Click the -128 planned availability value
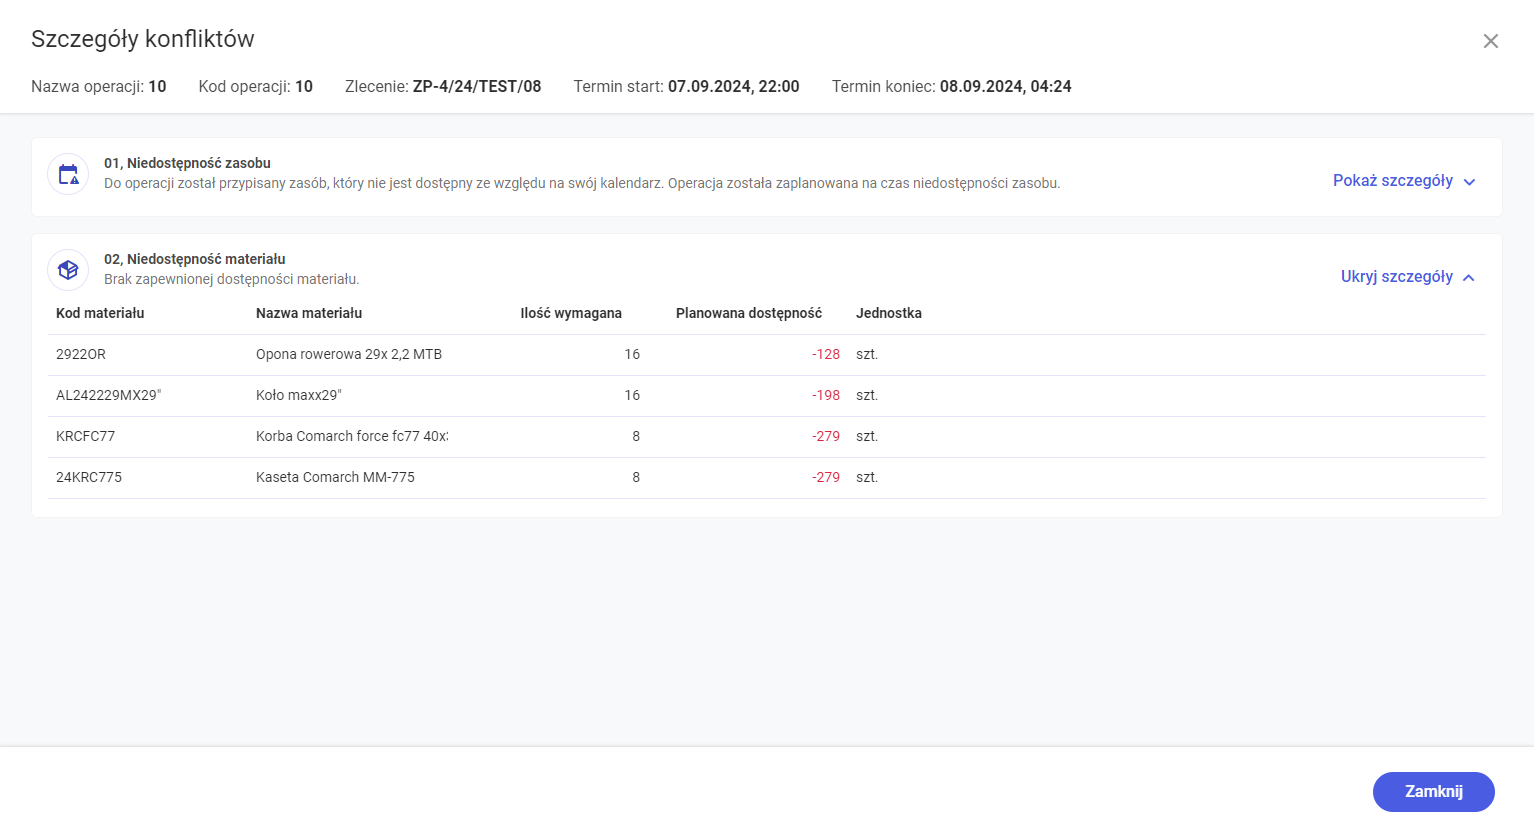Image resolution: width=1534 pixels, height=834 pixels. 826,354
